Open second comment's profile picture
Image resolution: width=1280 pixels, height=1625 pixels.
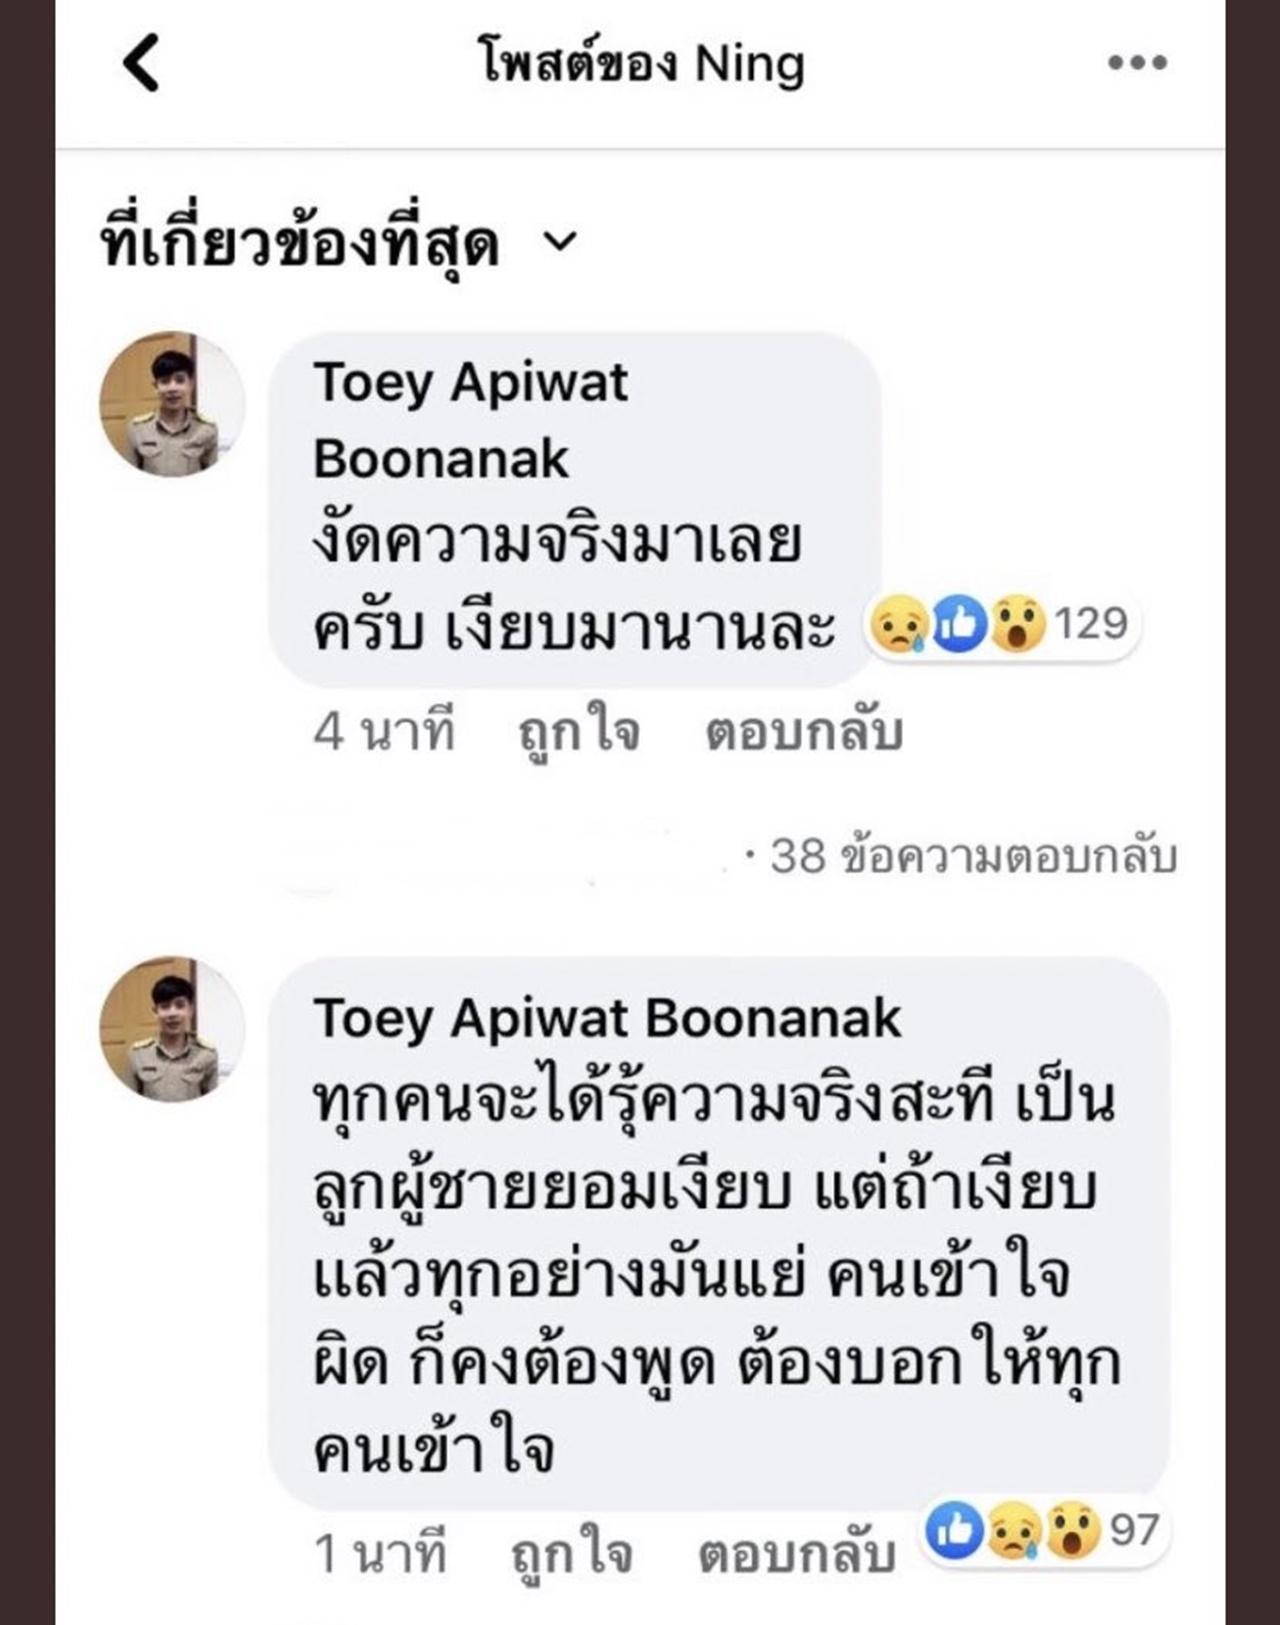click(x=172, y=1029)
